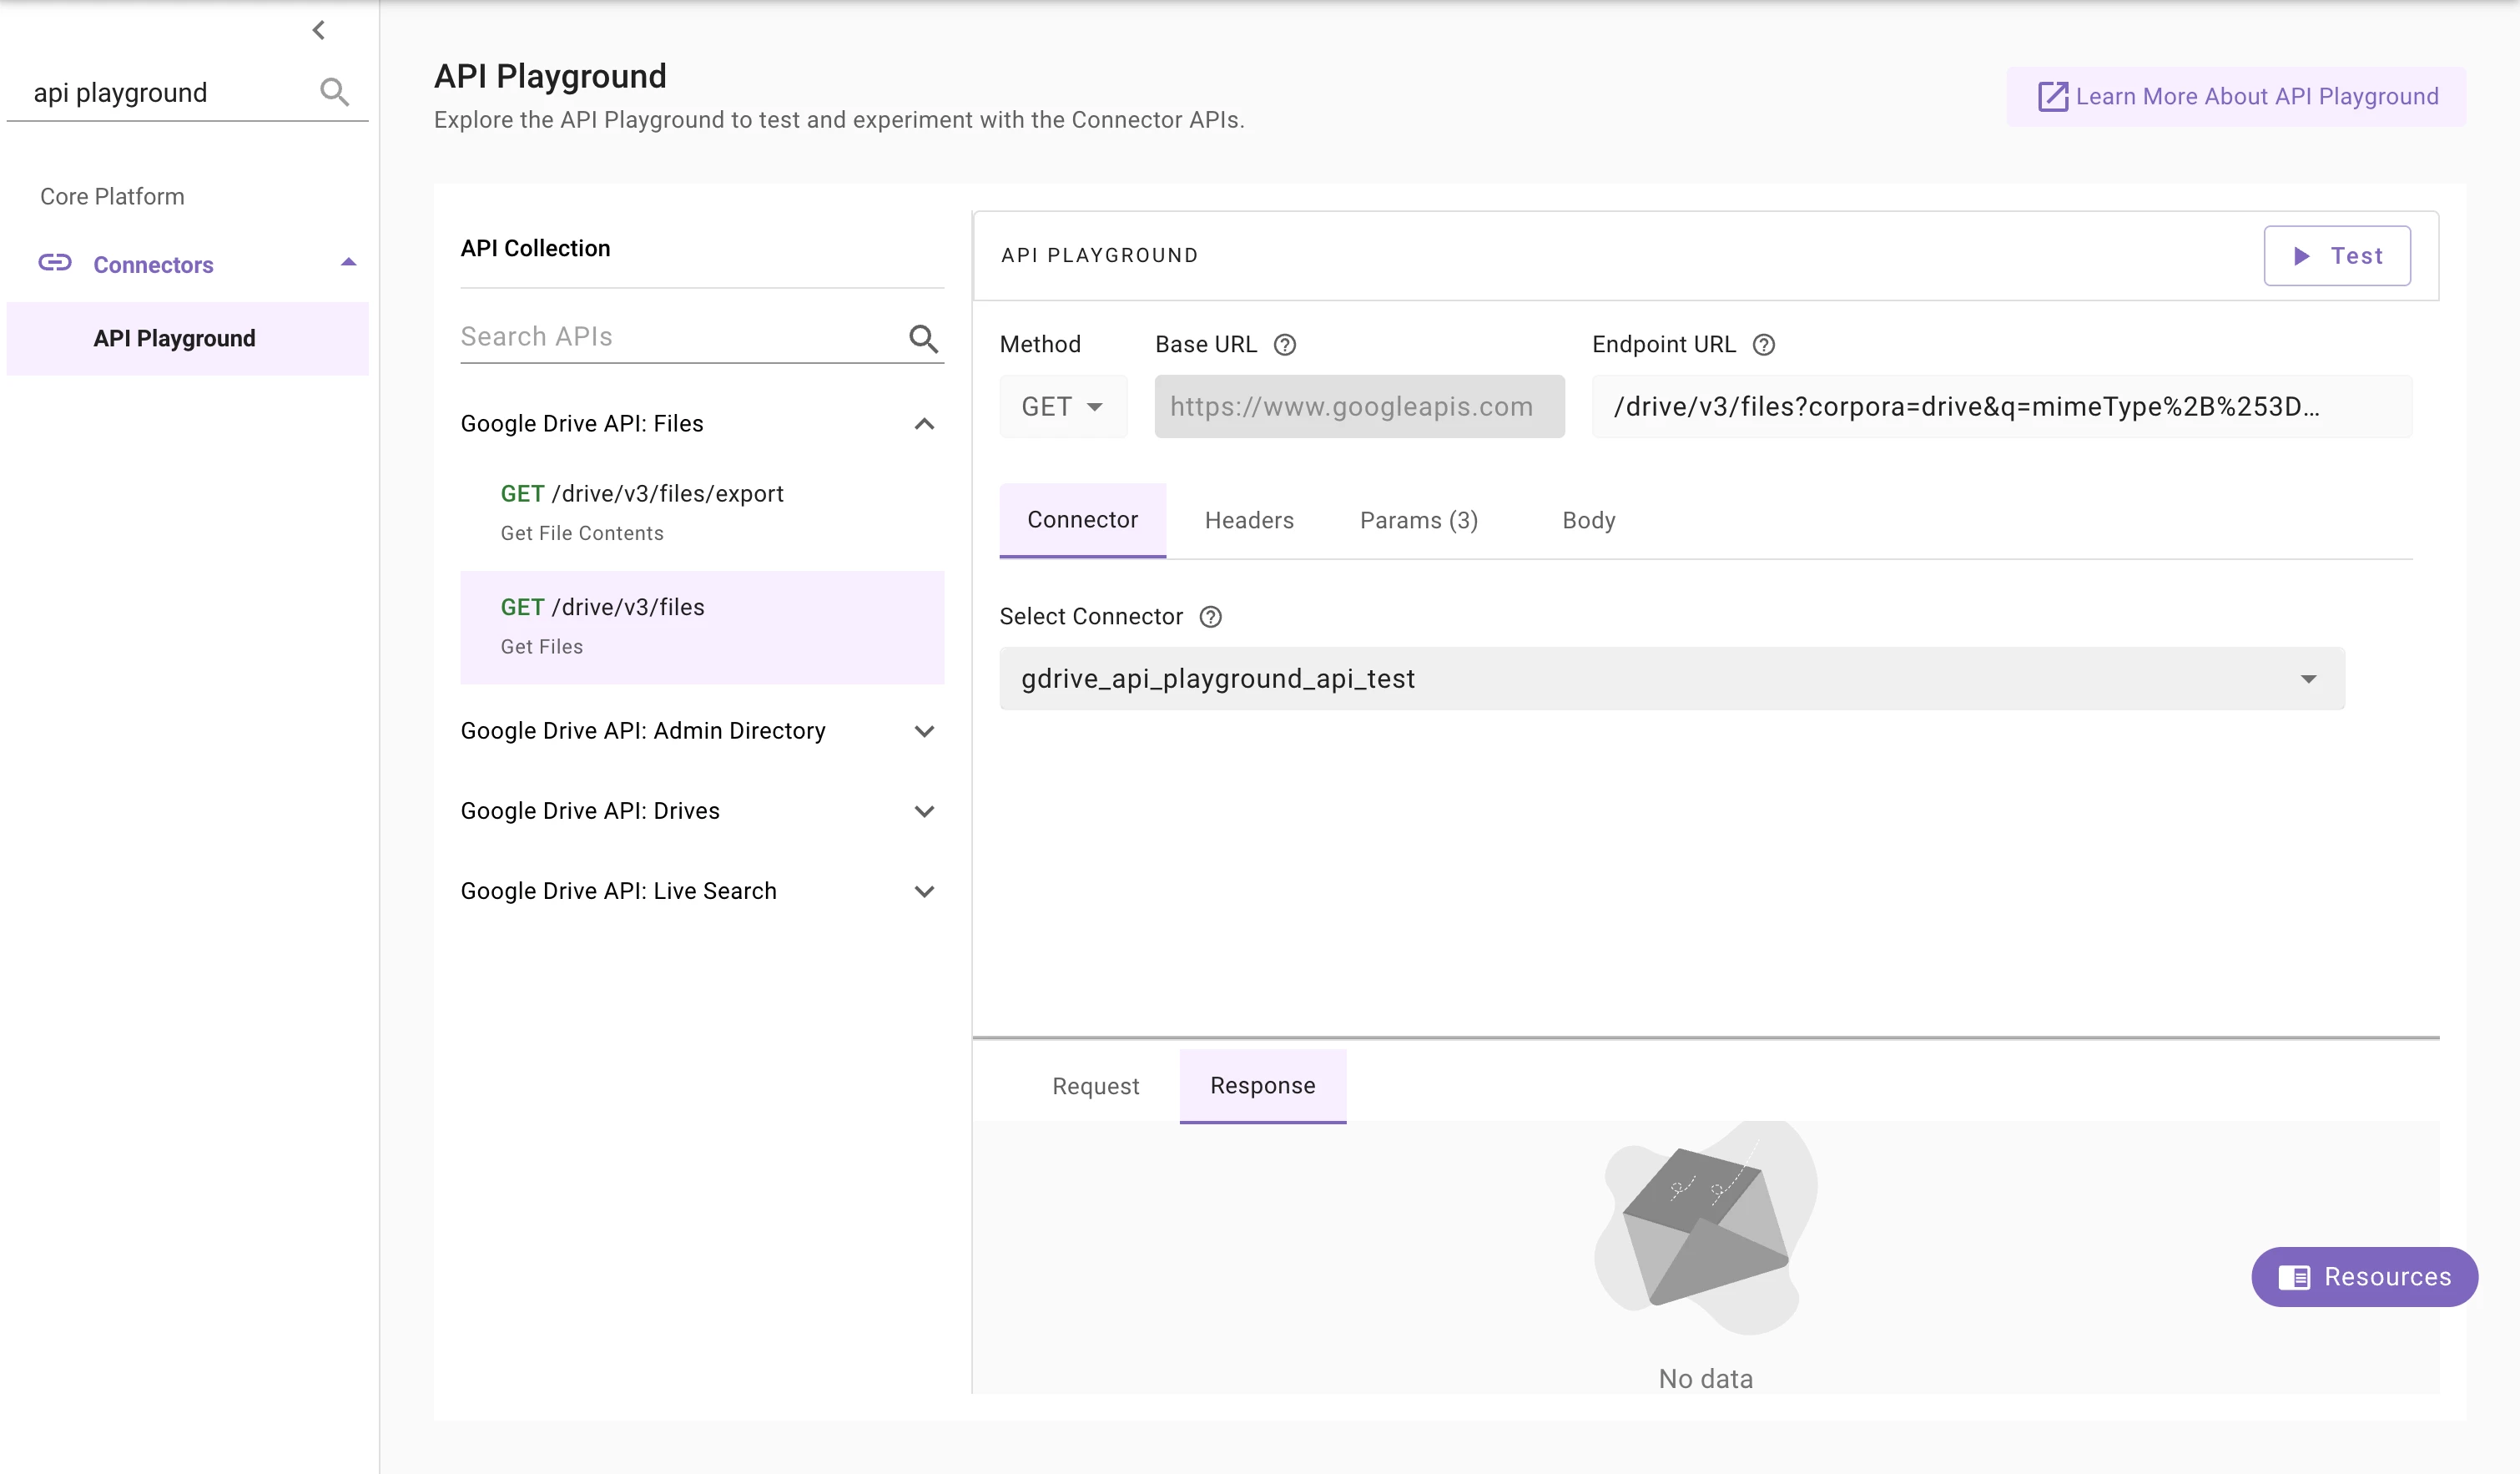This screenshot has width=2520, height=1474.
Task: Switch to the Headers tab
Action: tap(1248, 520)
